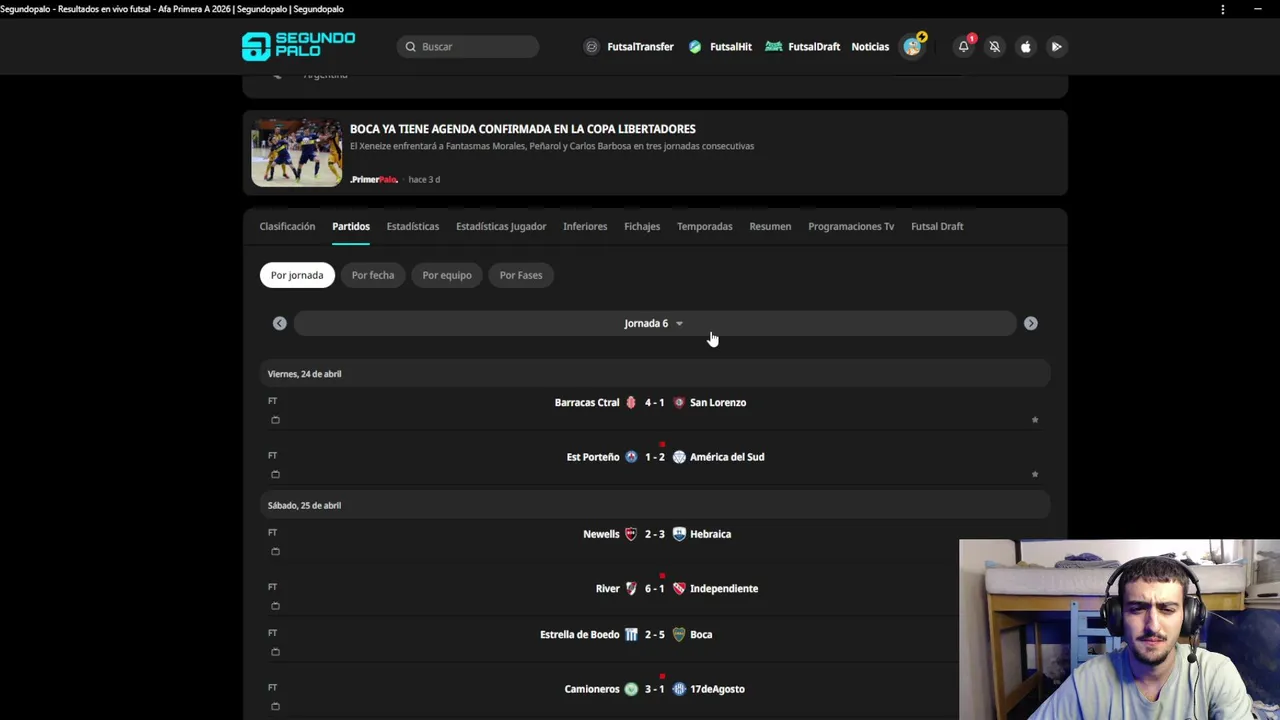
Task: Open River team crest
Action: (631, 589)
